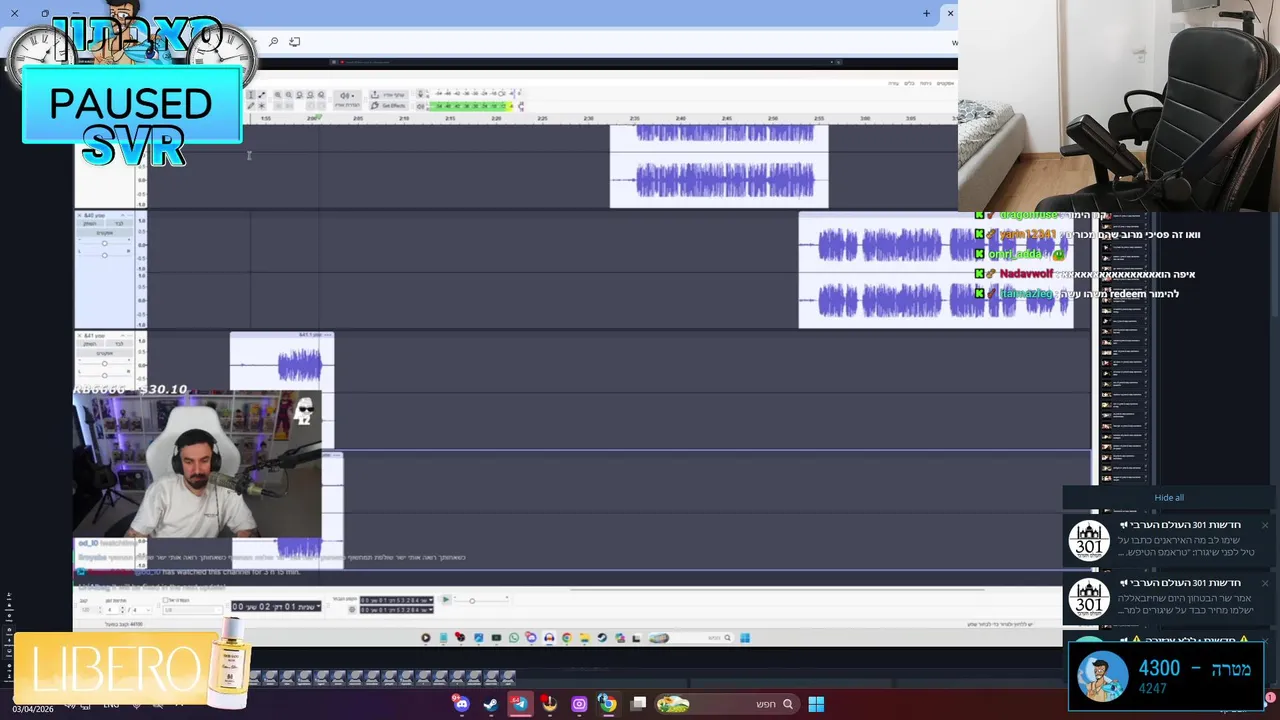Open the second 301 news notification
The image size is (1280, 720).
(x=1167, y=598)
